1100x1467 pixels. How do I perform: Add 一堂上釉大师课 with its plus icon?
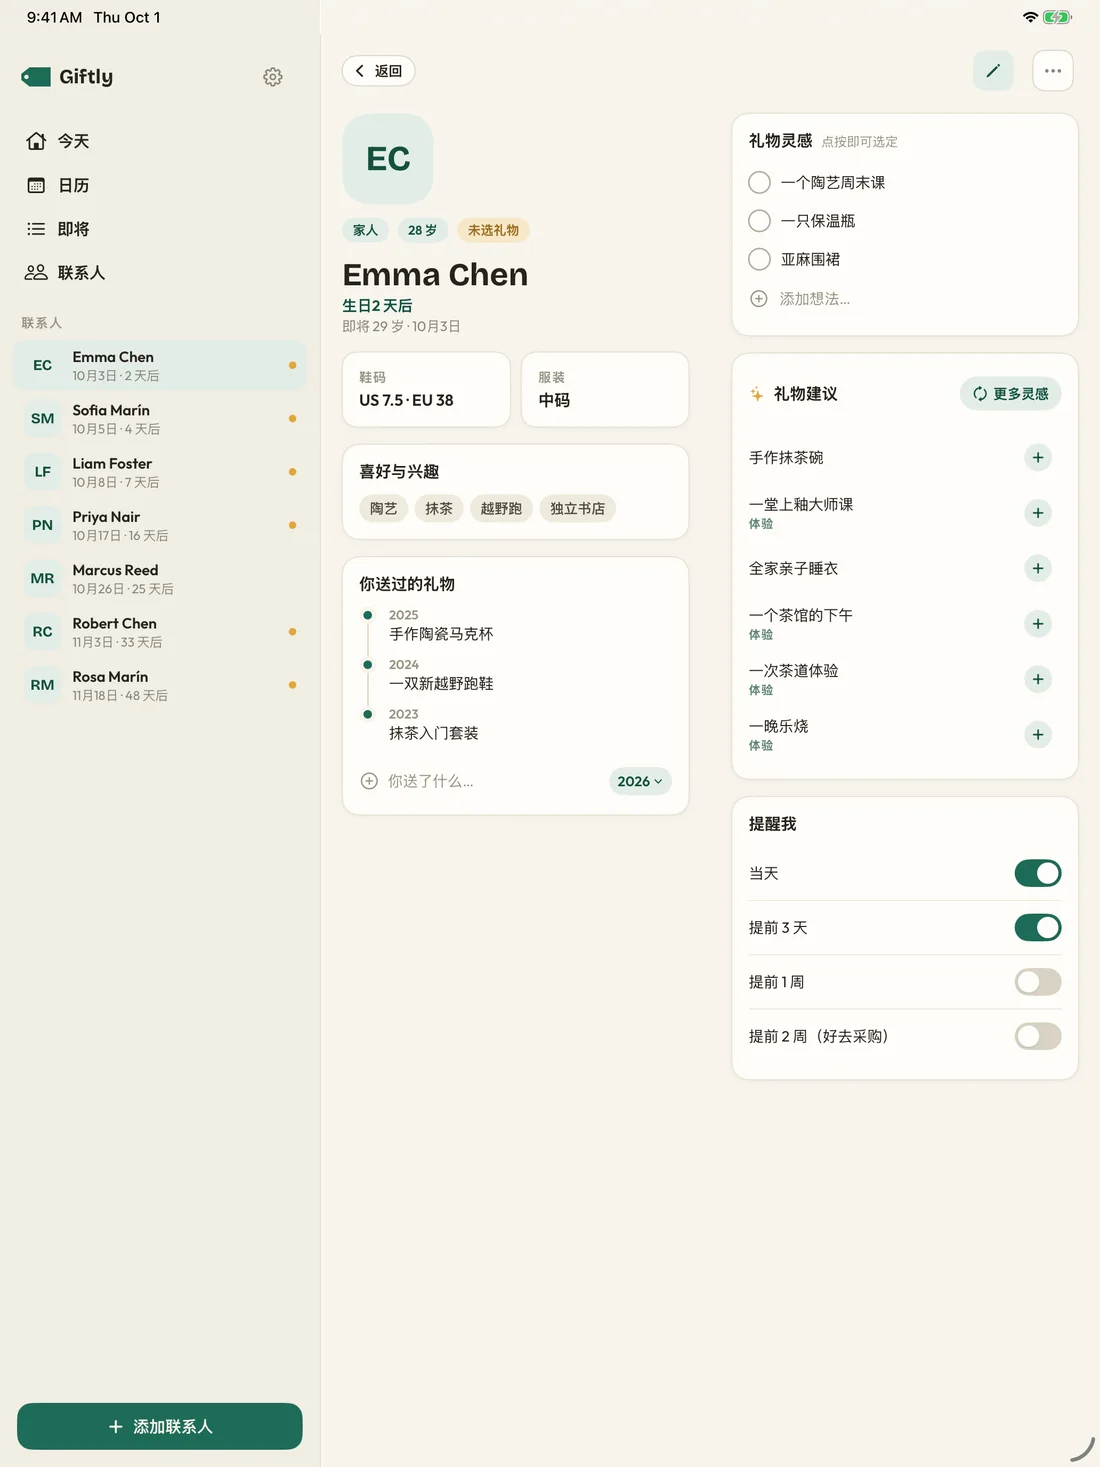click(x=1038, y=513)
